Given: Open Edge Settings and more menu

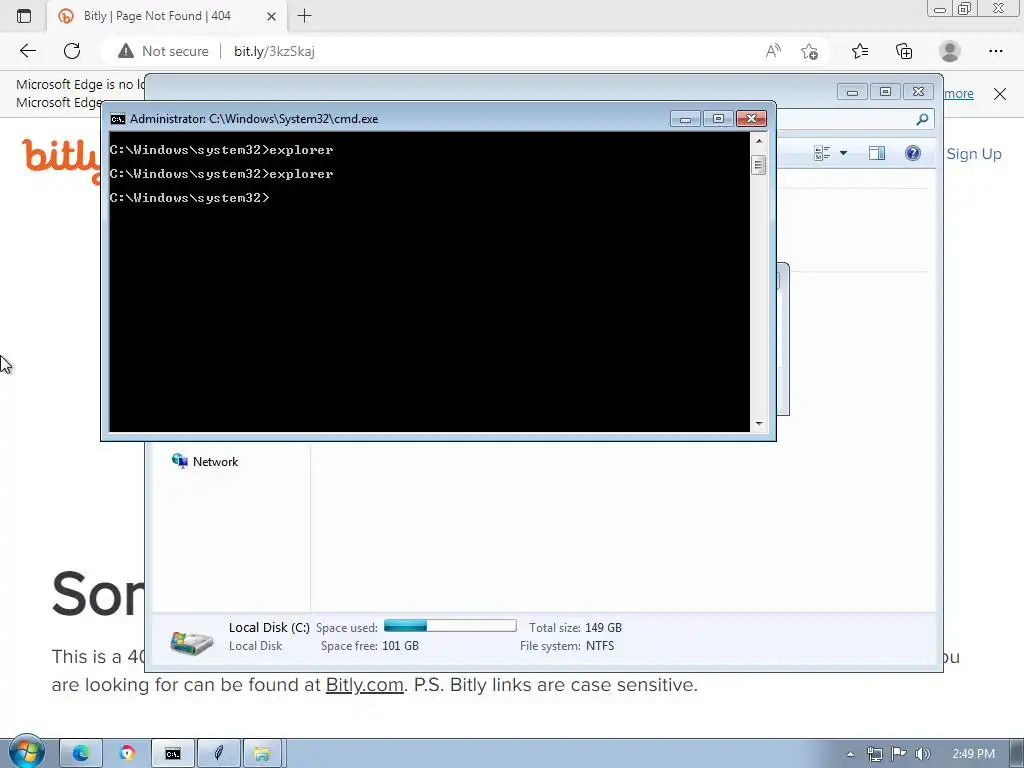Looking at the screenshot, I should (x=995, y=51).
